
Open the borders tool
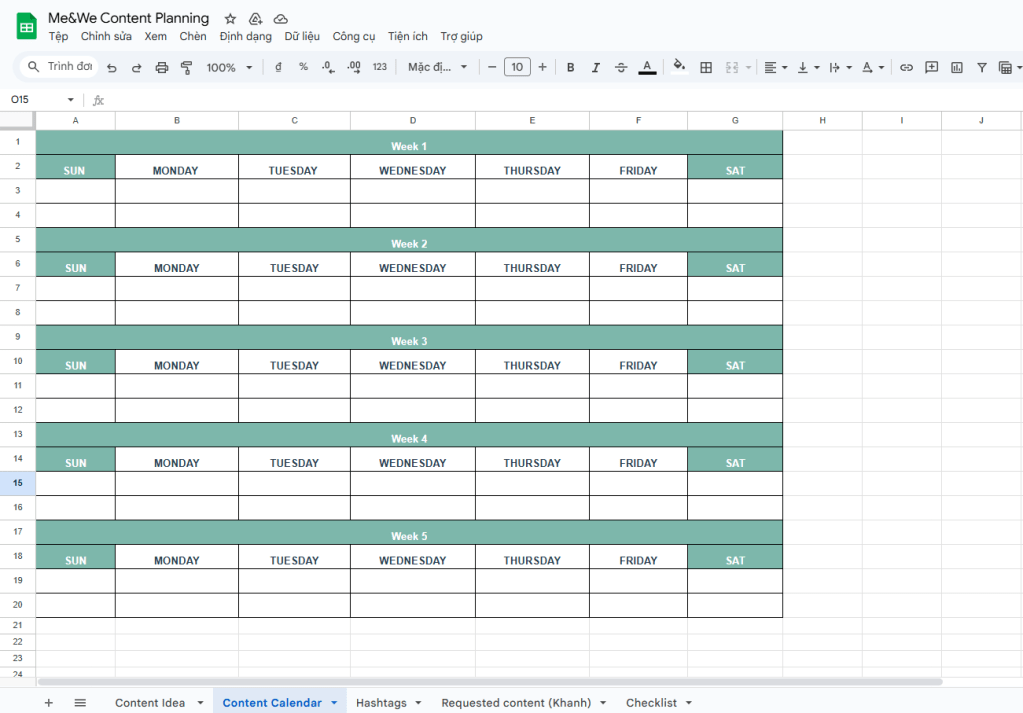click(706, 67)
